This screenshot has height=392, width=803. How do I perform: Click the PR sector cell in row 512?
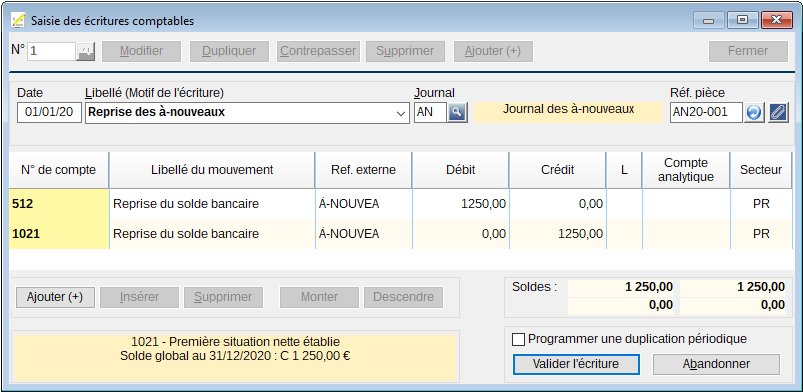(761, 204)
